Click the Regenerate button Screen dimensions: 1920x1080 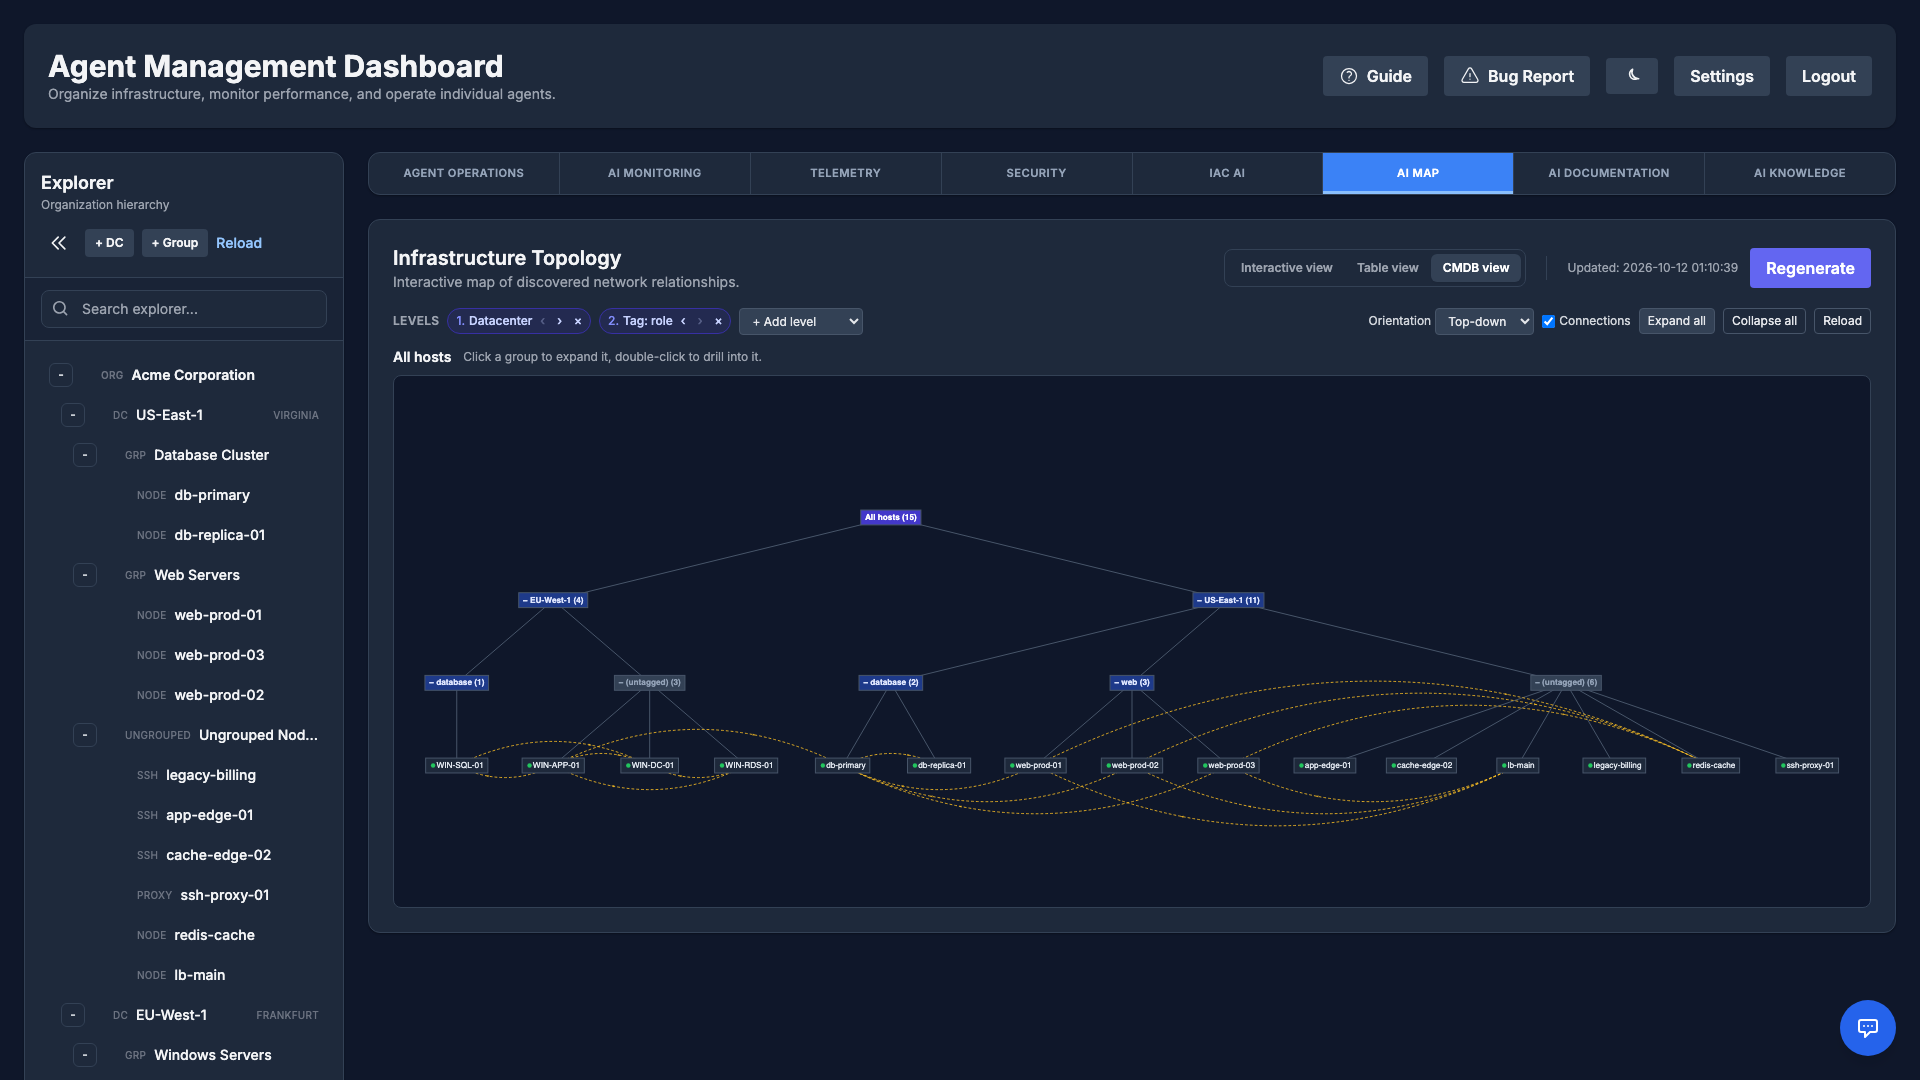[1810, 268]
